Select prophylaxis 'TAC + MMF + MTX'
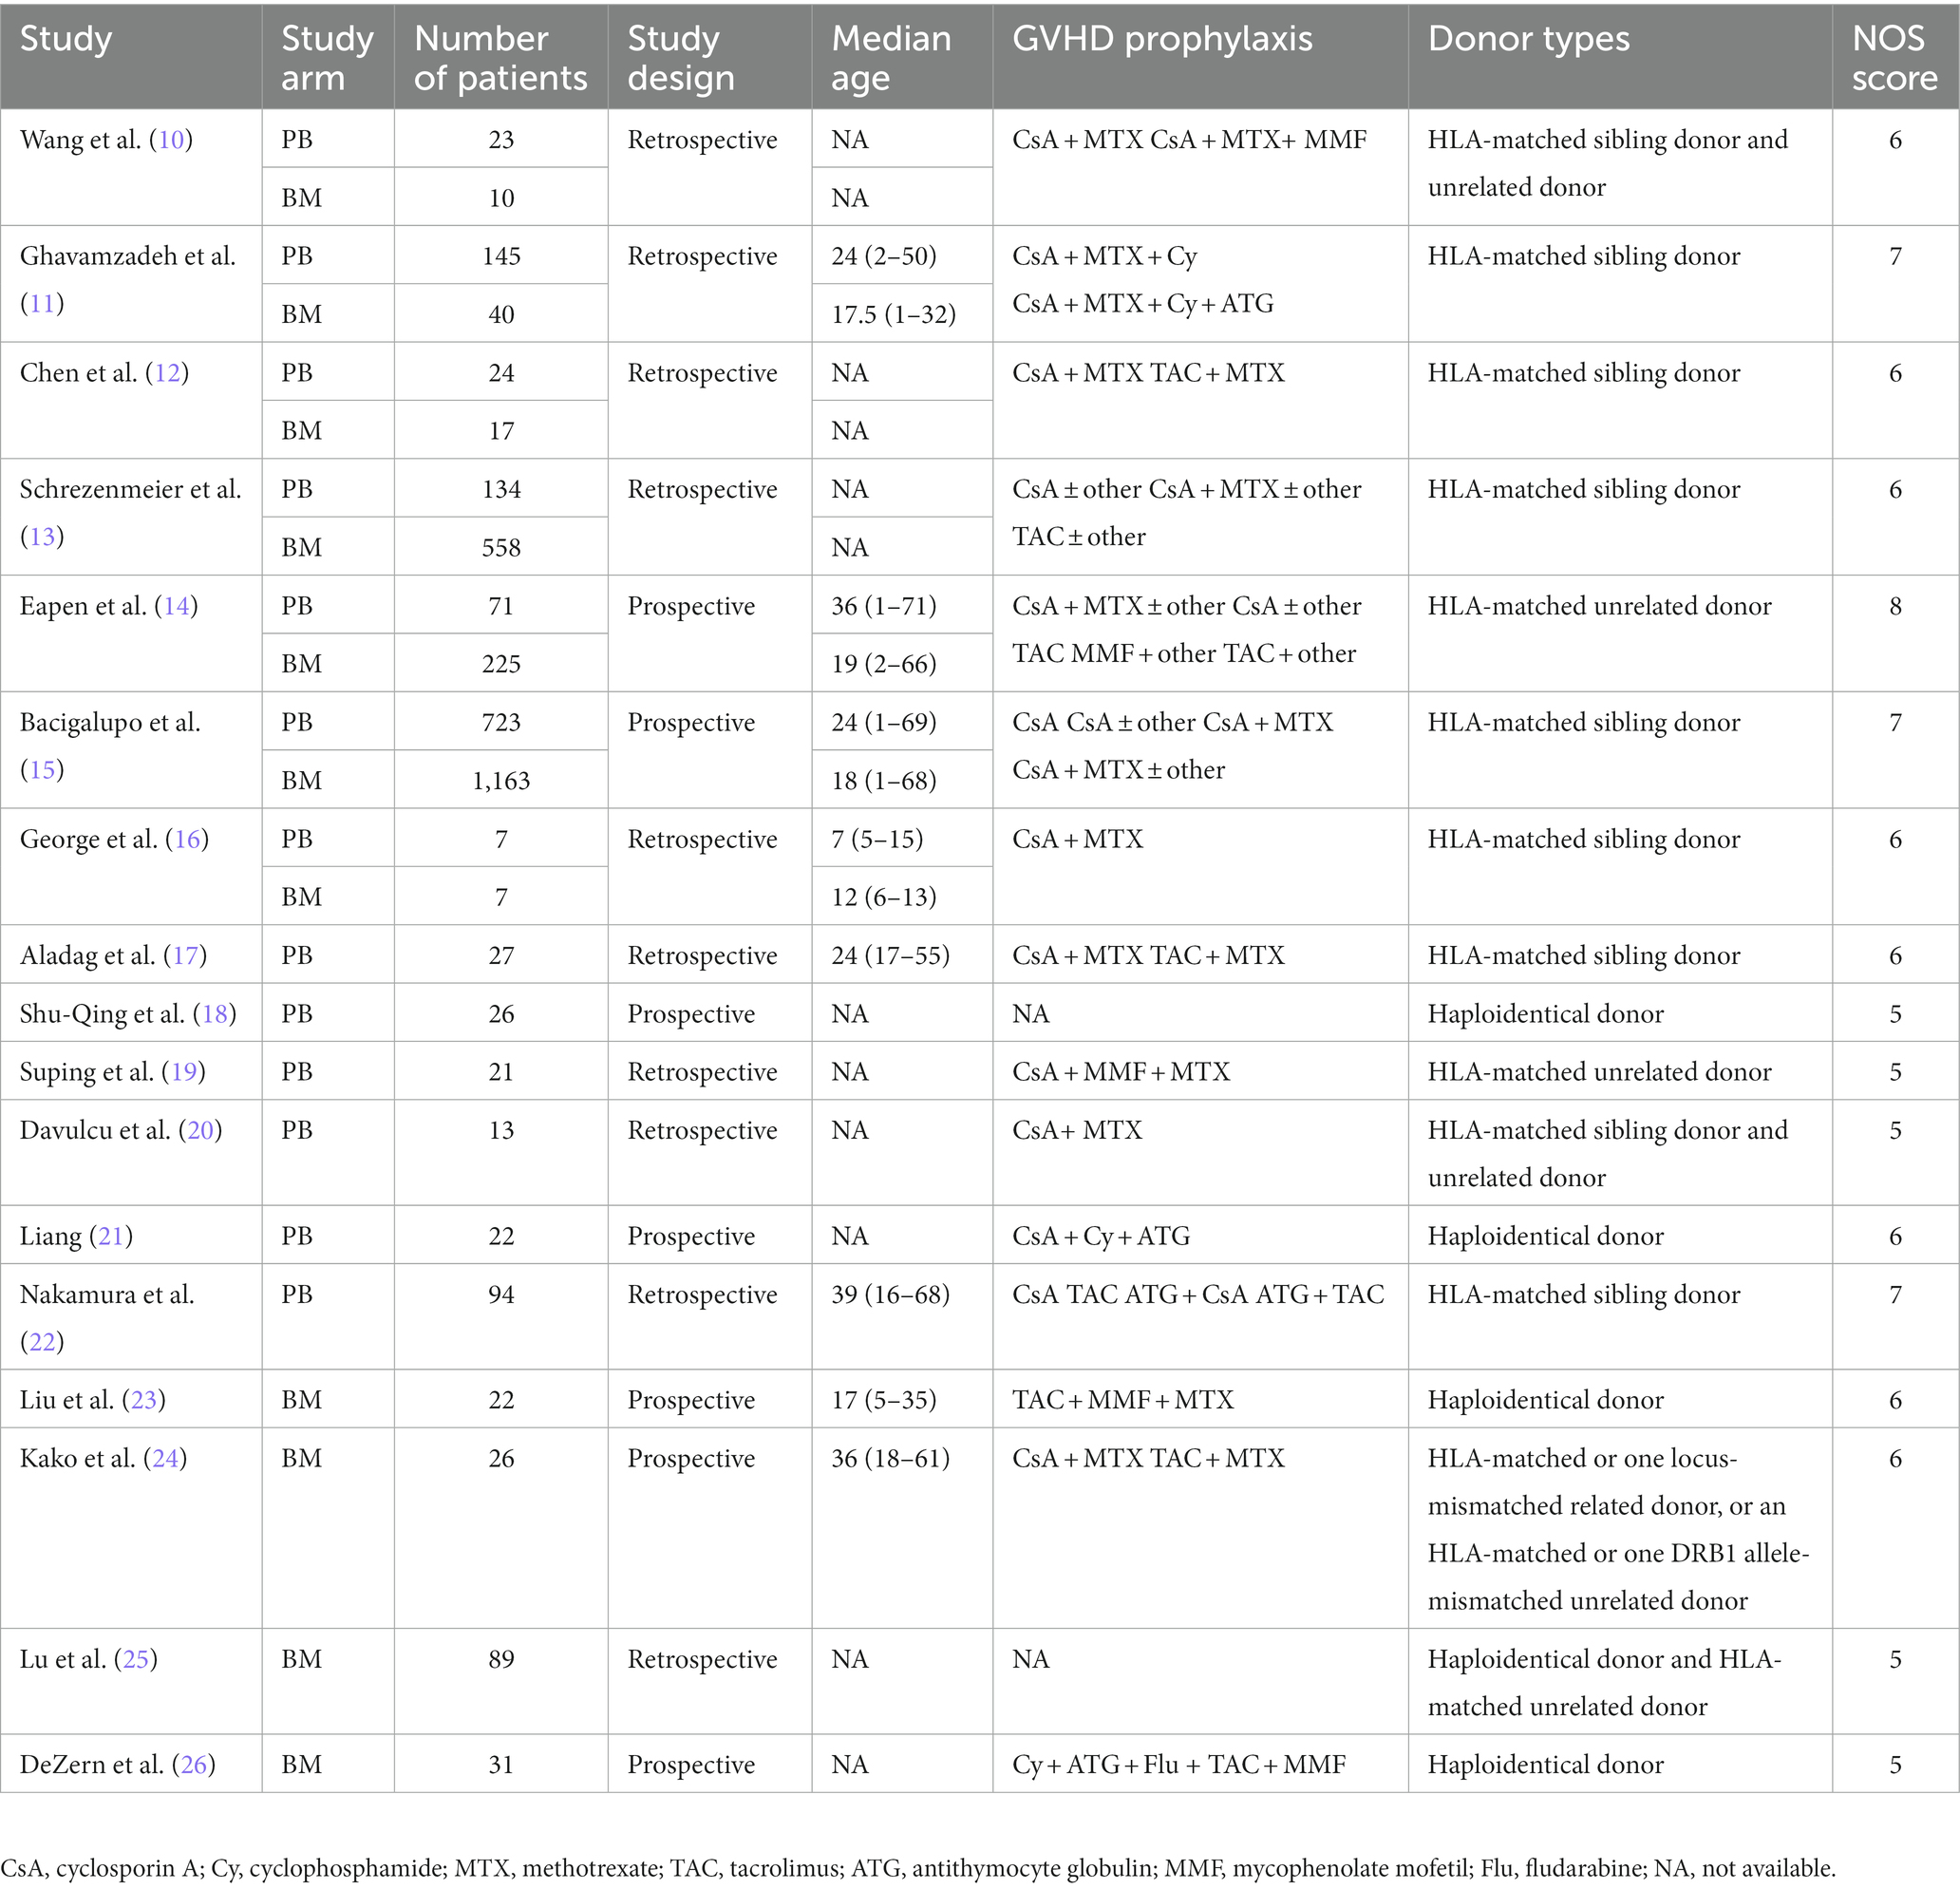 click(x=1123, y=1400)
